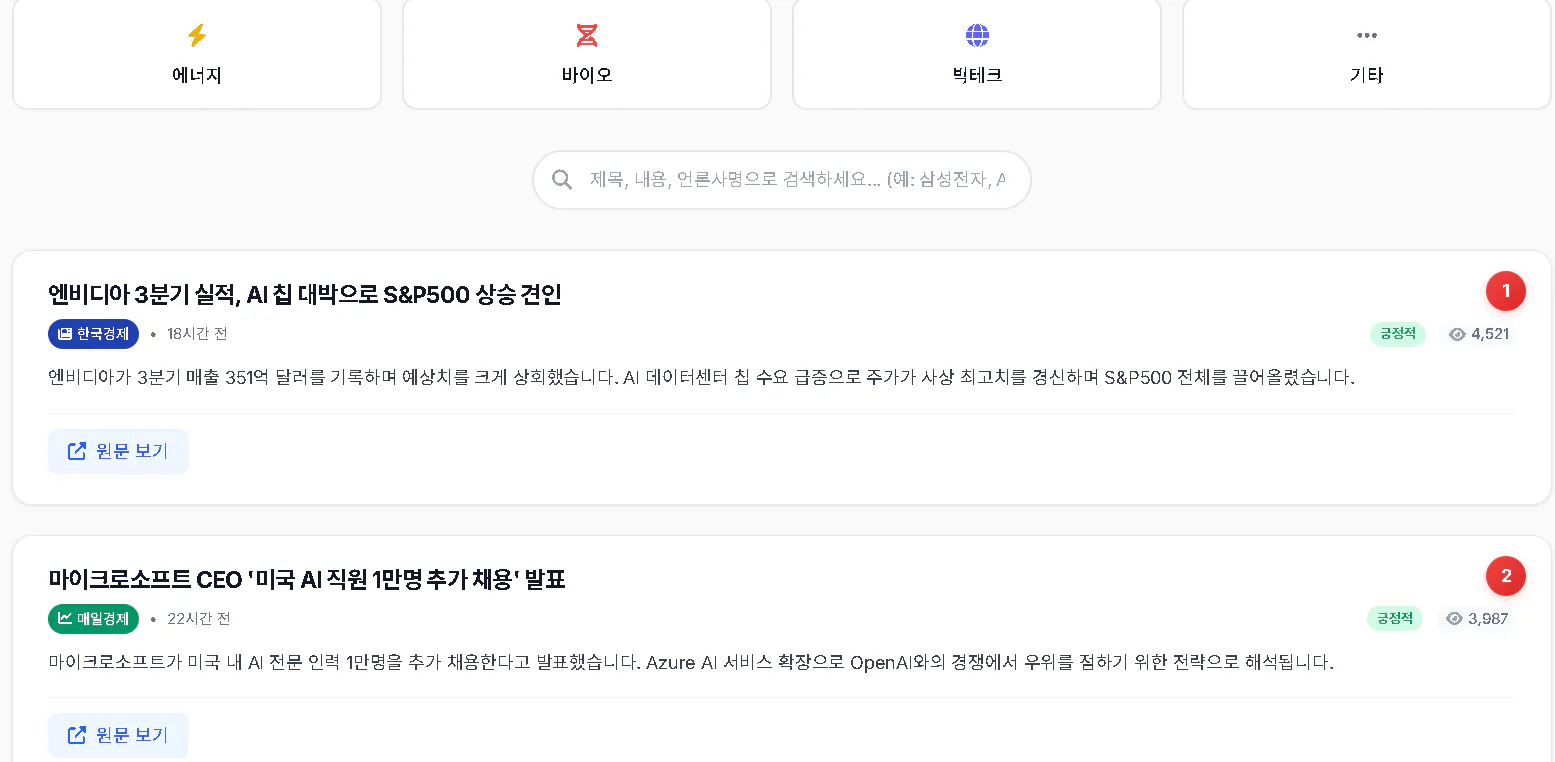
Task: Click the DNA icon on the 바이오 card
Action: (x=586, y=34)
